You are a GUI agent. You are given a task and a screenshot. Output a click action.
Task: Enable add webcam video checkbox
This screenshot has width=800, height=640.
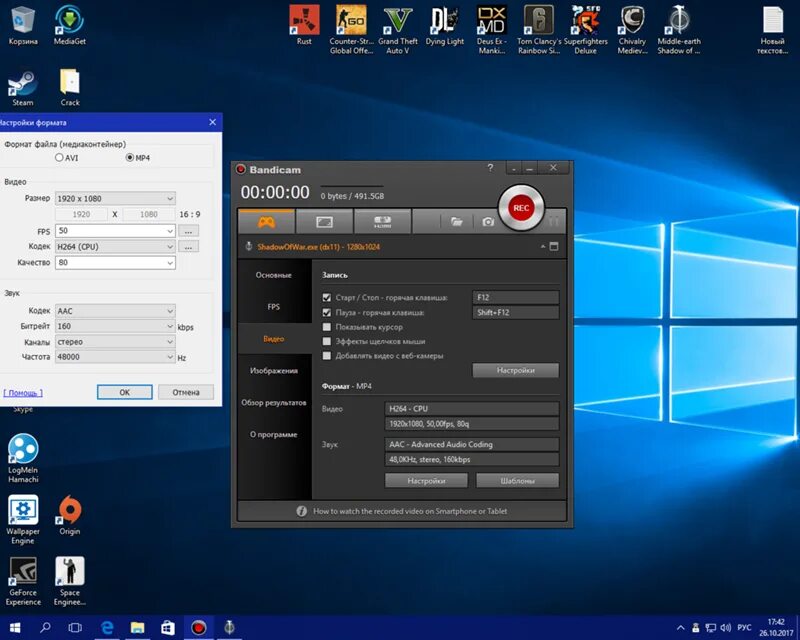pos(327,356)
